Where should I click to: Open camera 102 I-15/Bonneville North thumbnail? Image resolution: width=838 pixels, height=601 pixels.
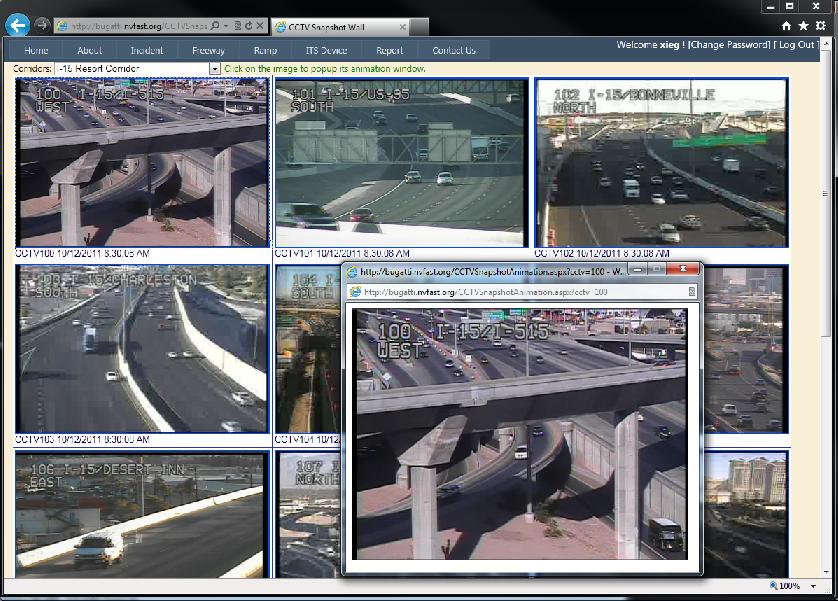(x=661, y=162)
